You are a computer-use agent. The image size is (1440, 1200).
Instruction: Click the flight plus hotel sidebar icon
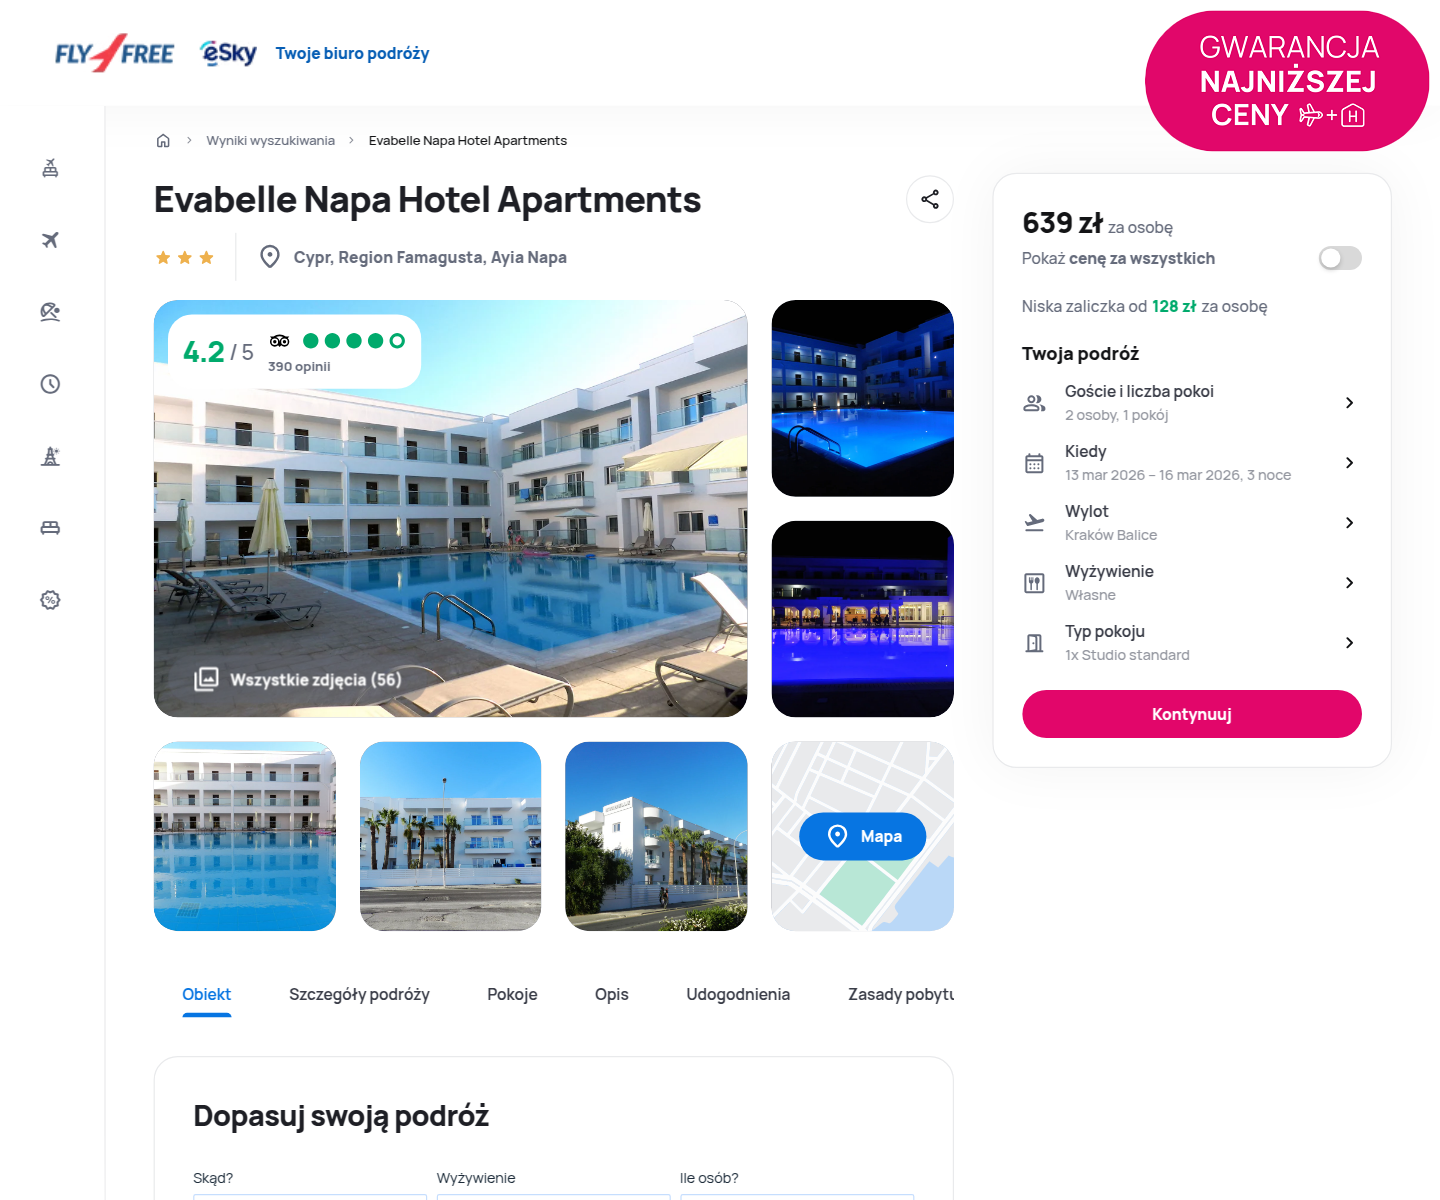point(50,168)
